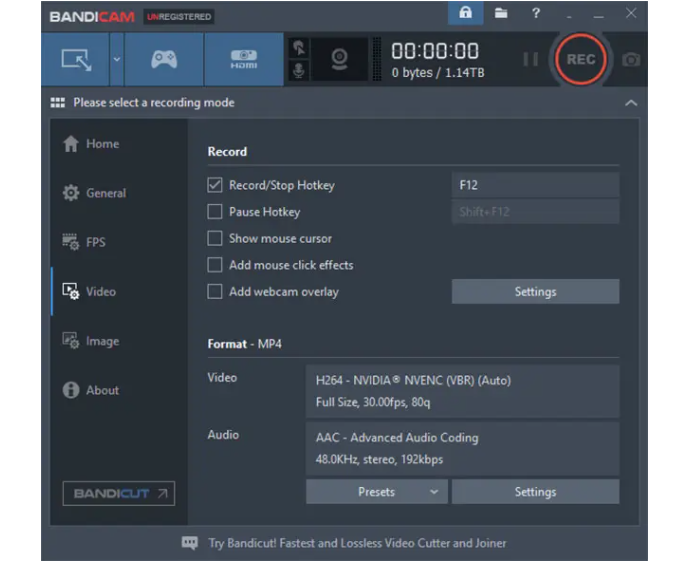
Task: Toggle webcam overlay icon in toolbar
Action: coord(339,59)
